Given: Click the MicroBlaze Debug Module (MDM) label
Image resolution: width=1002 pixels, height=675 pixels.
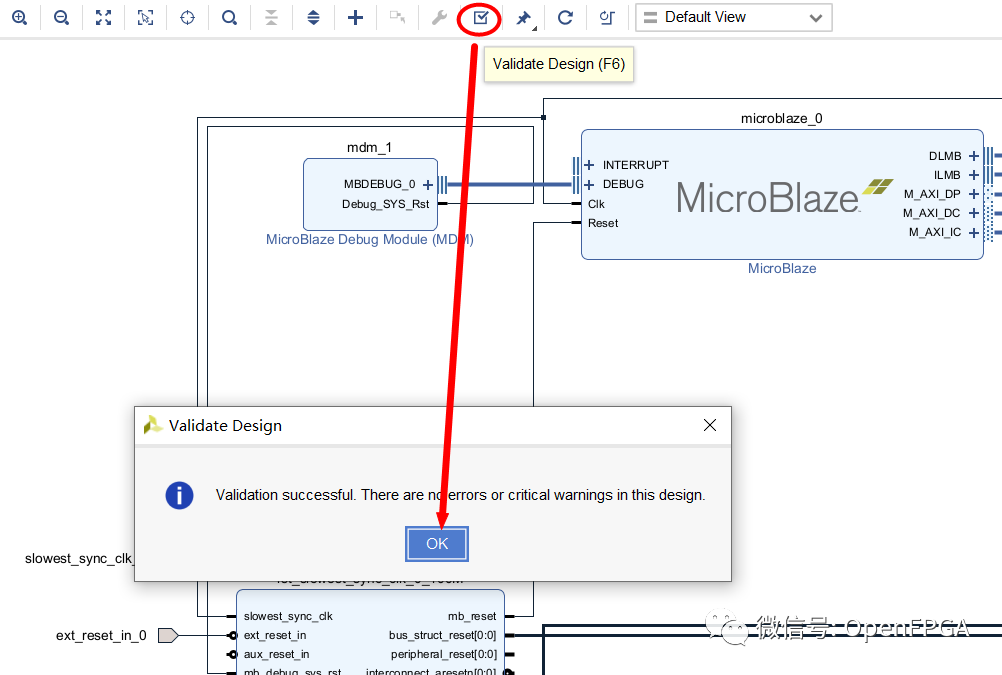Looking at the screenshot, I should (369, 239).
